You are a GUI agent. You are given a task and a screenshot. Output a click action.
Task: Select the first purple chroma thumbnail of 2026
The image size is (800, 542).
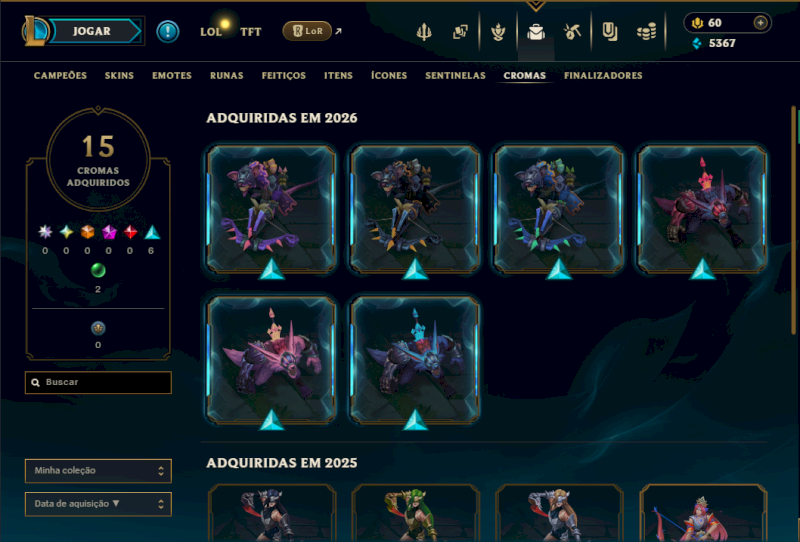271,209
